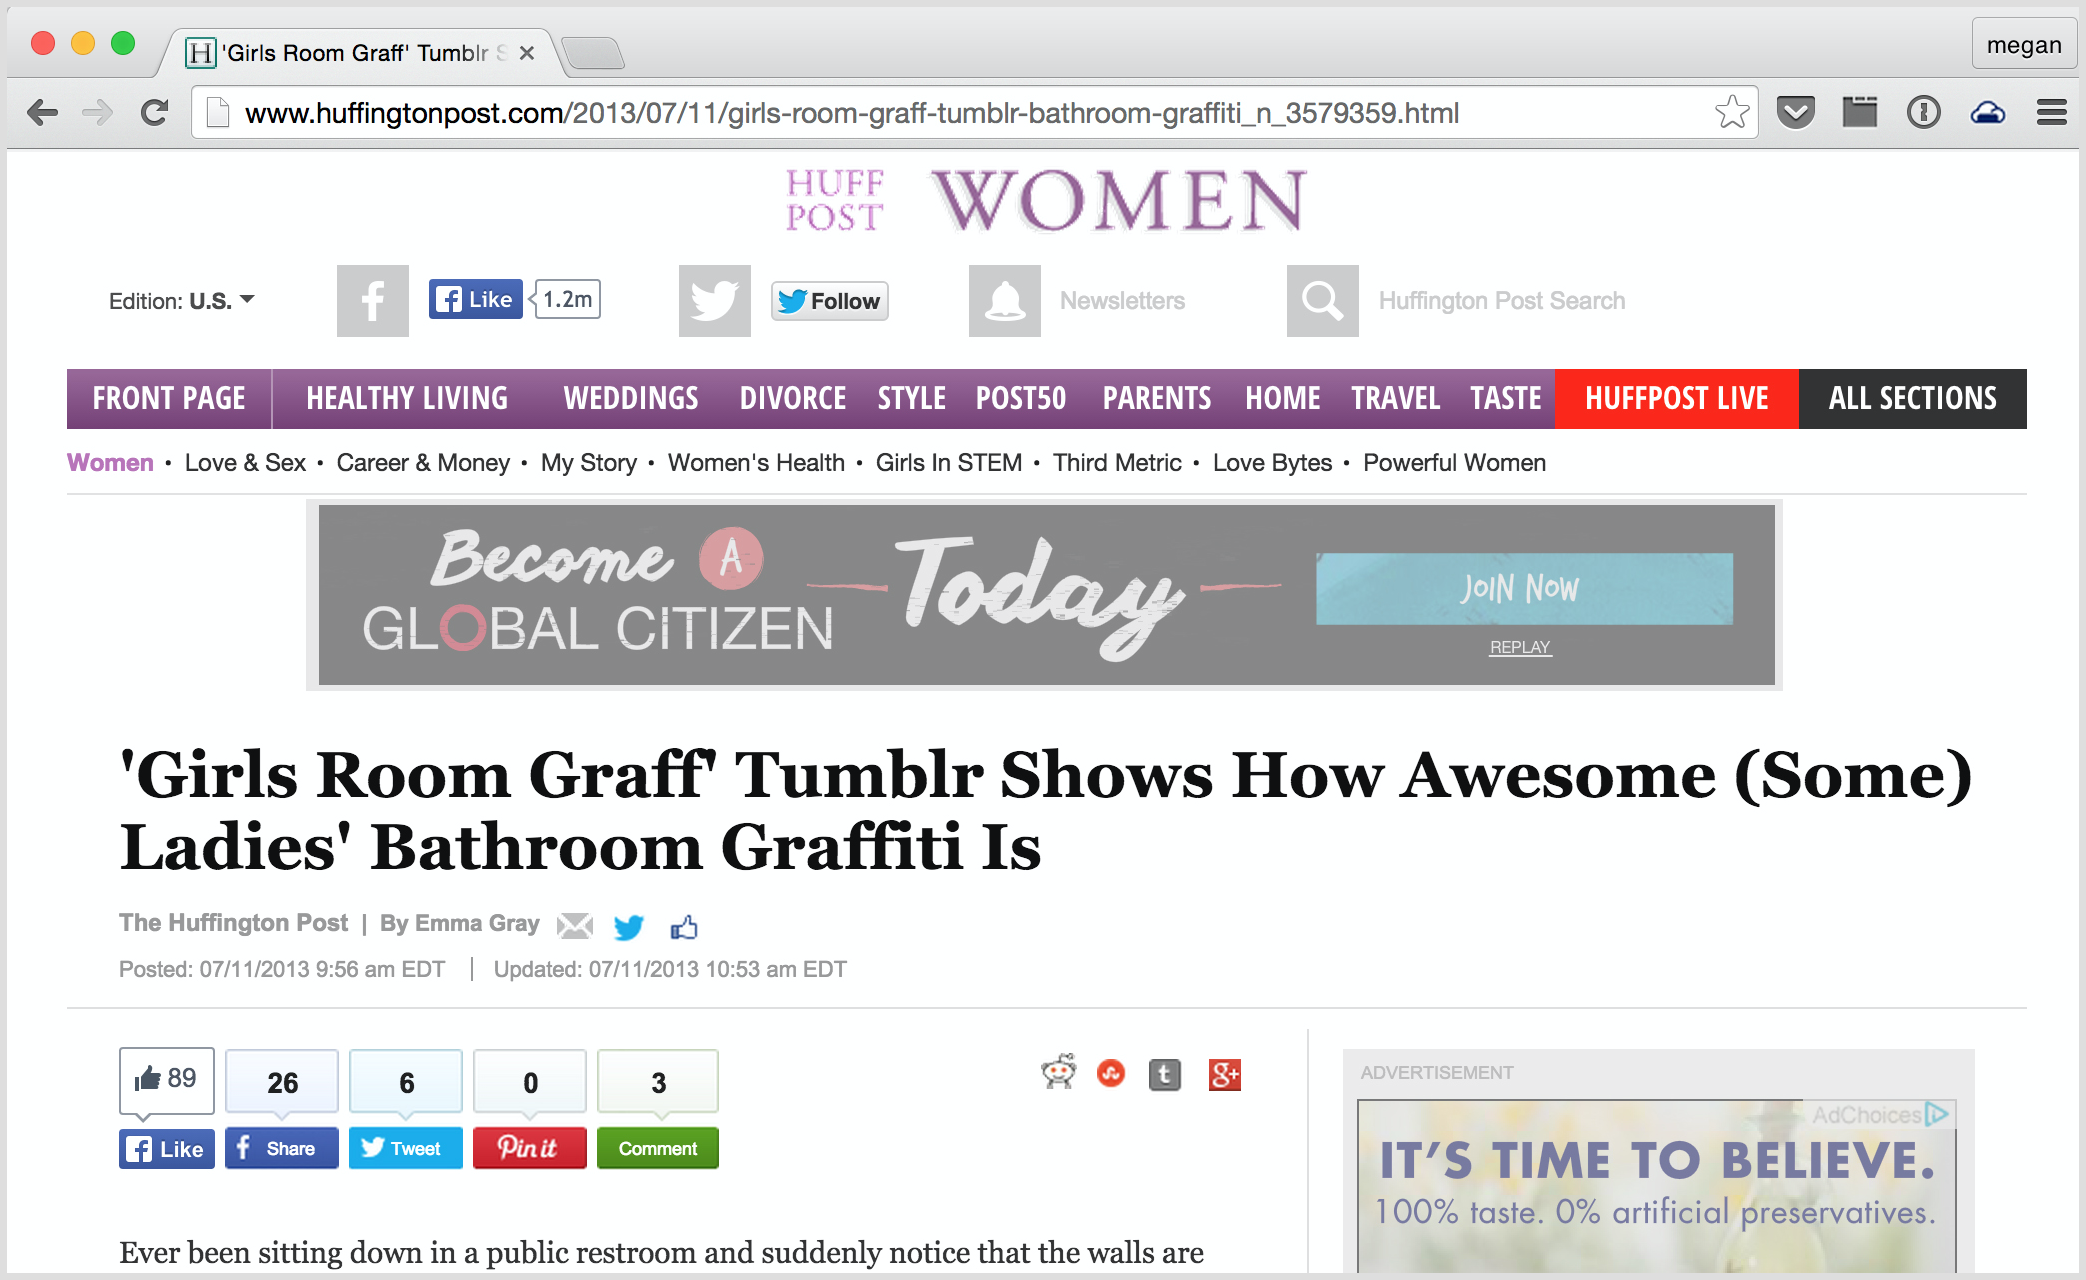Open a new browser tab

[x=594, y=53]
